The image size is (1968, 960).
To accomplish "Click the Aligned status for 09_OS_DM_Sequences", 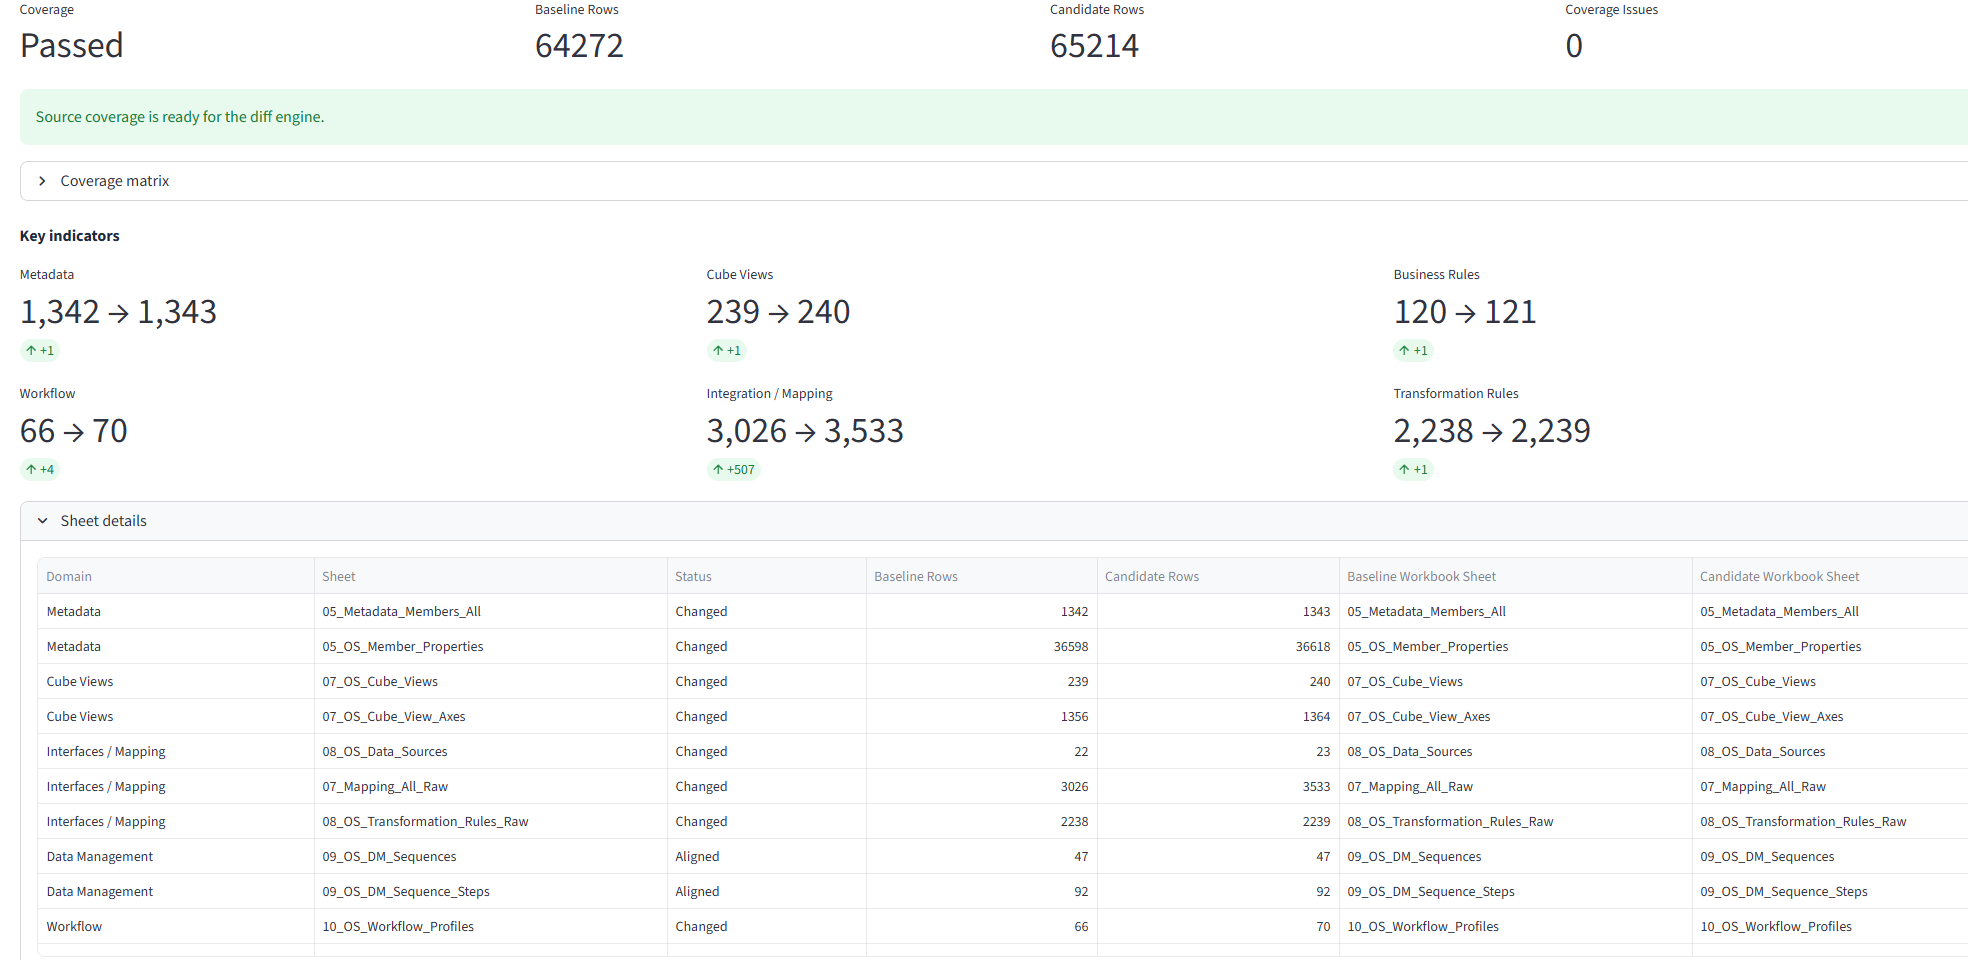I will pos(697,856).
